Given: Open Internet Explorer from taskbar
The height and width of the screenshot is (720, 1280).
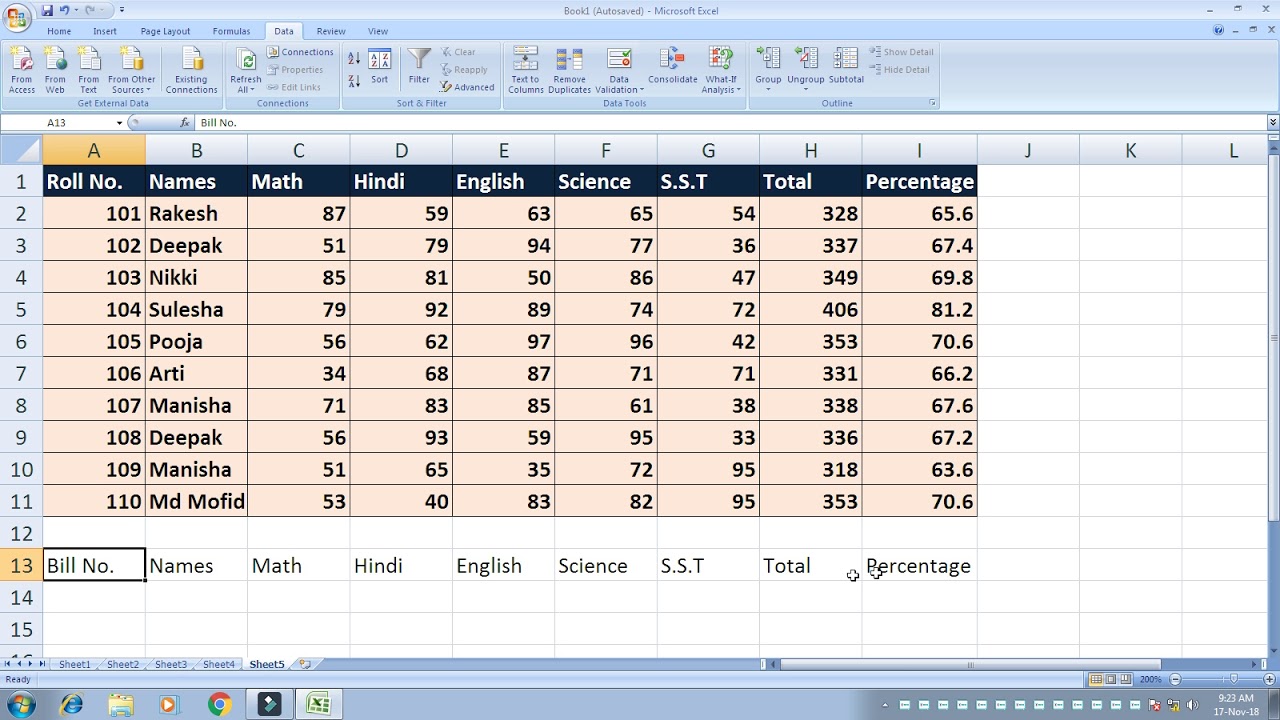Looking at the screenshot, I should (71, 704).
